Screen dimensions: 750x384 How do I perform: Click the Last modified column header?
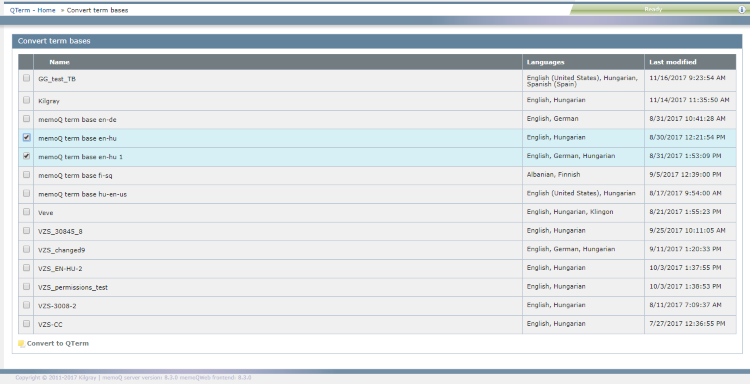(673, 62)
